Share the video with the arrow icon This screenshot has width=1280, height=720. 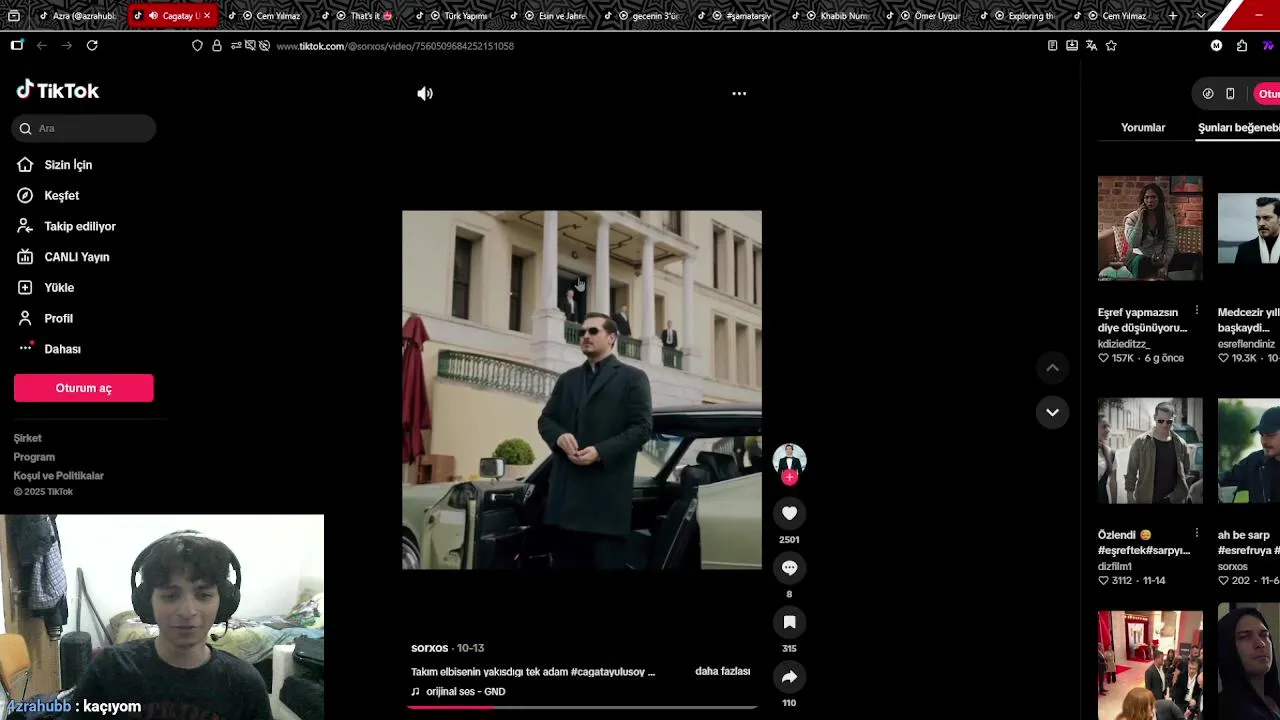[x=789, y=677]
